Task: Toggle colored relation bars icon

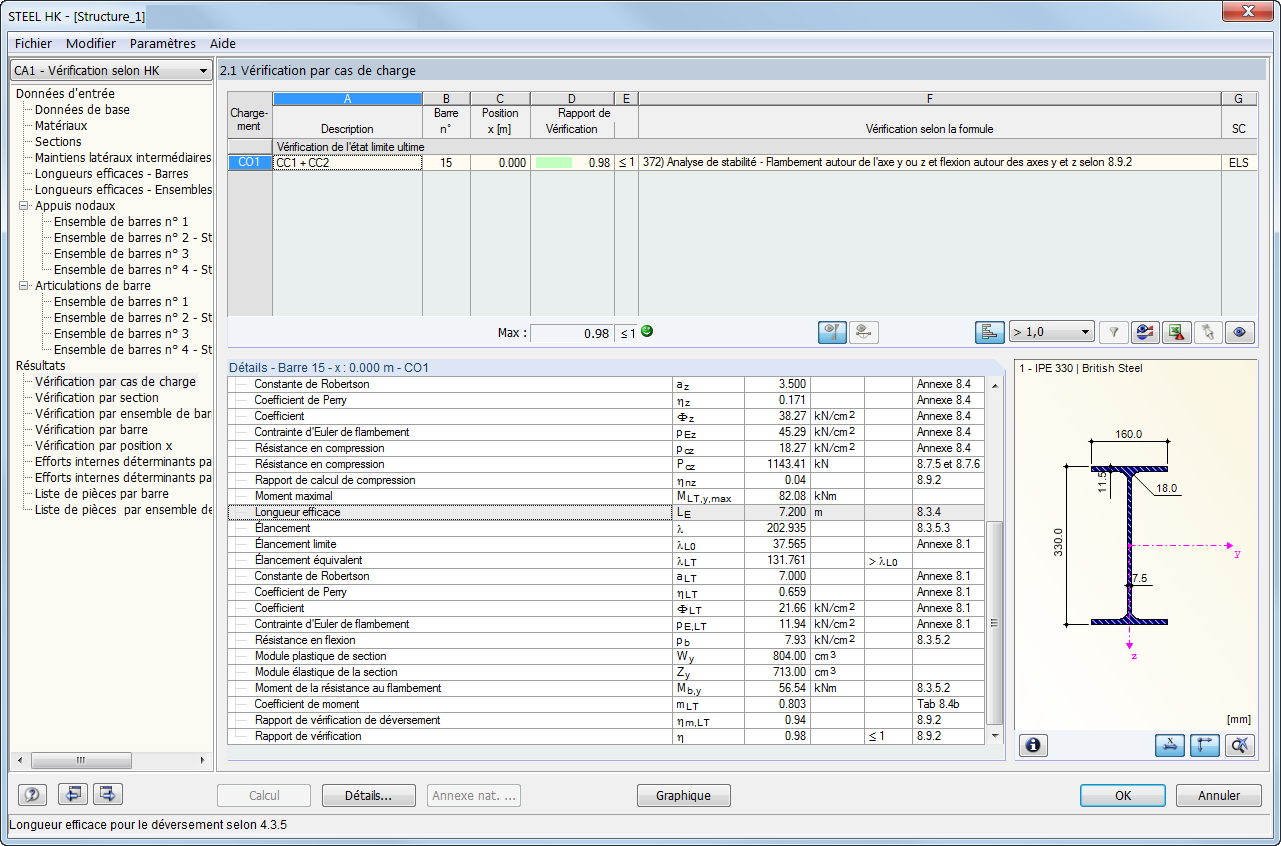Action: 990,333
